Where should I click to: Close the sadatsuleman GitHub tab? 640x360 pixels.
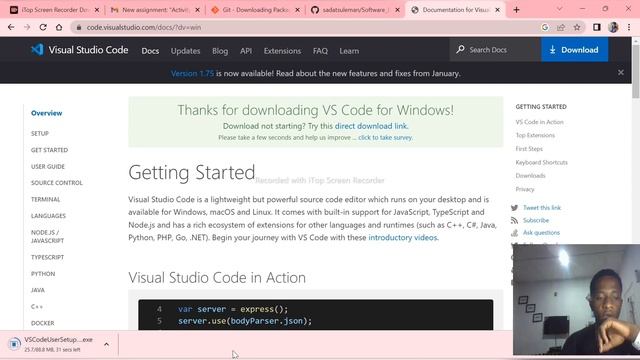(x=398, y=10)
